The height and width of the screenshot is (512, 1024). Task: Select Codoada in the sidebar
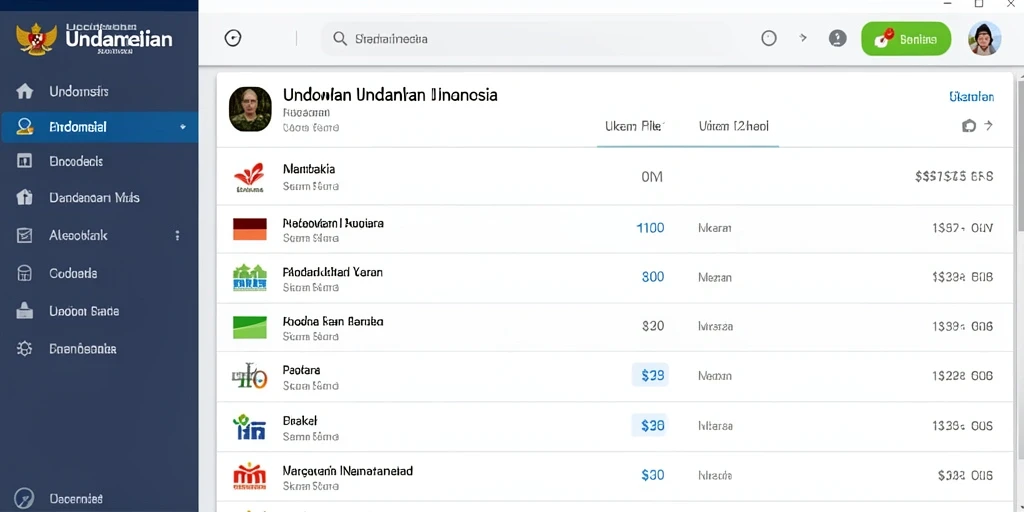click(73, 274)
